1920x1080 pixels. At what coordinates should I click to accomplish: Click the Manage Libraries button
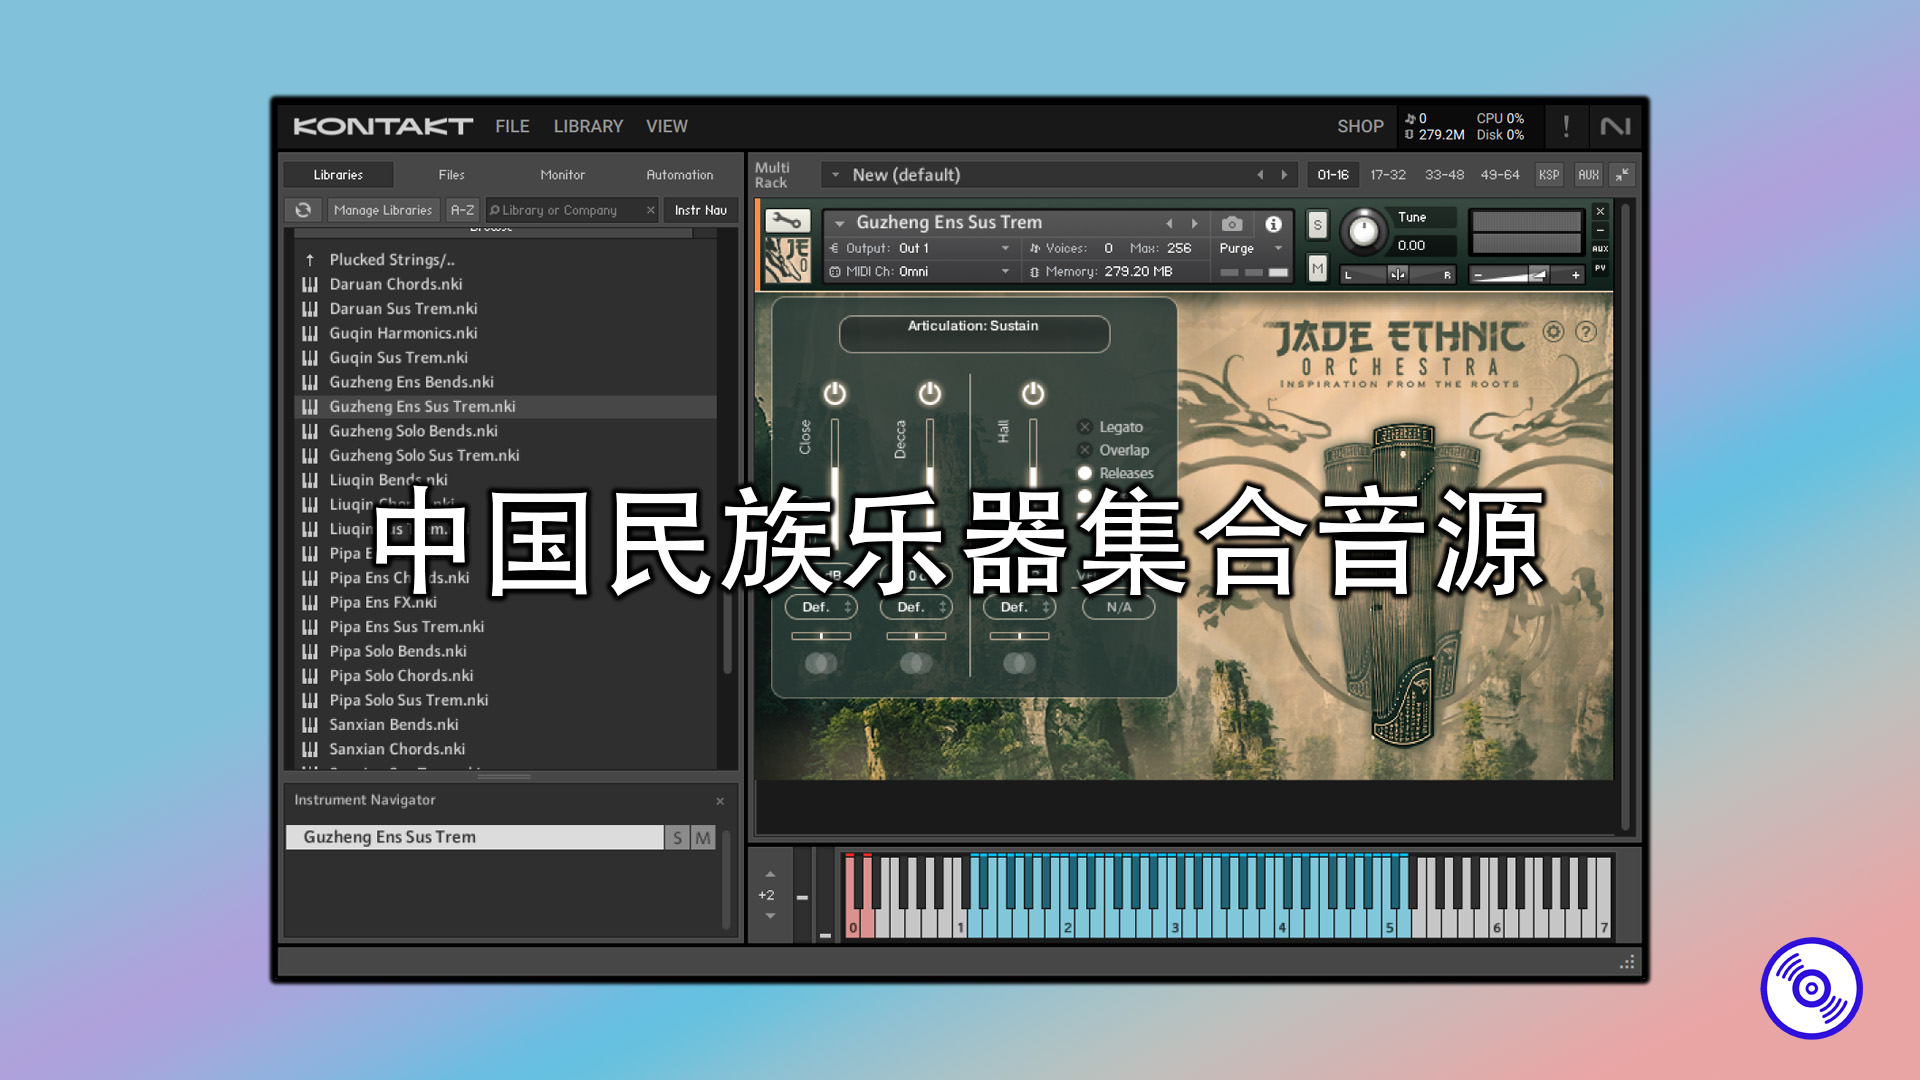(383, 210)
